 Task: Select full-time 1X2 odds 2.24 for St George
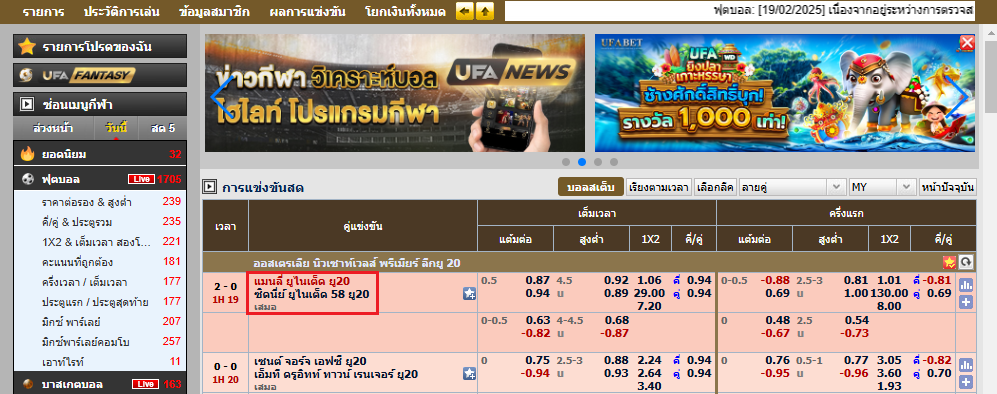click(x=650, y=361)
